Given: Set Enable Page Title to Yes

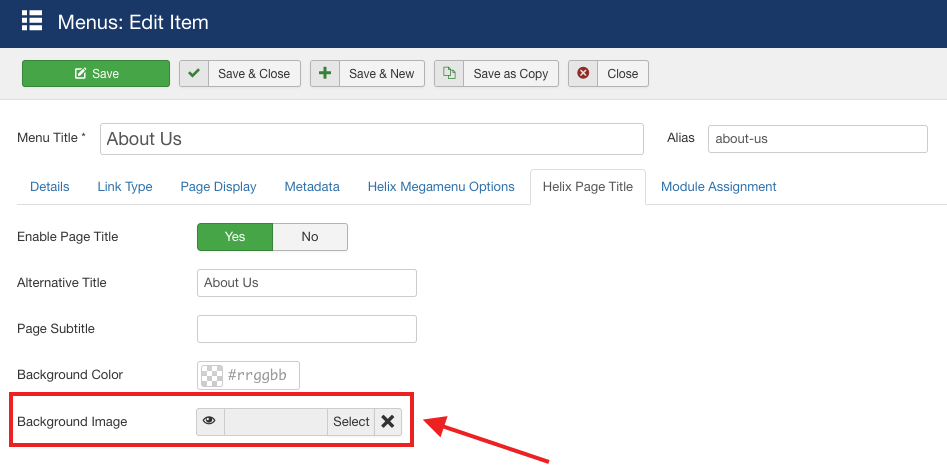Looking at the screenshot, I should [x=235, y=237].
